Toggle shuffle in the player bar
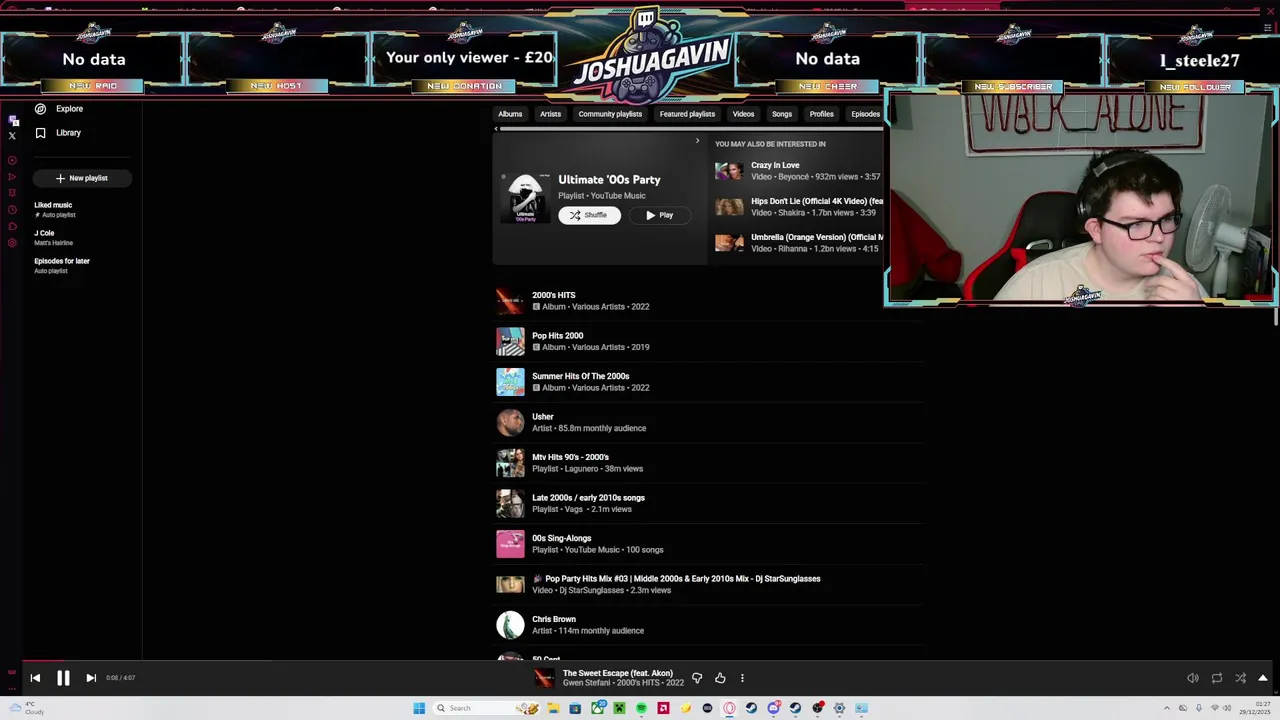 click(x=1240, y=678)
